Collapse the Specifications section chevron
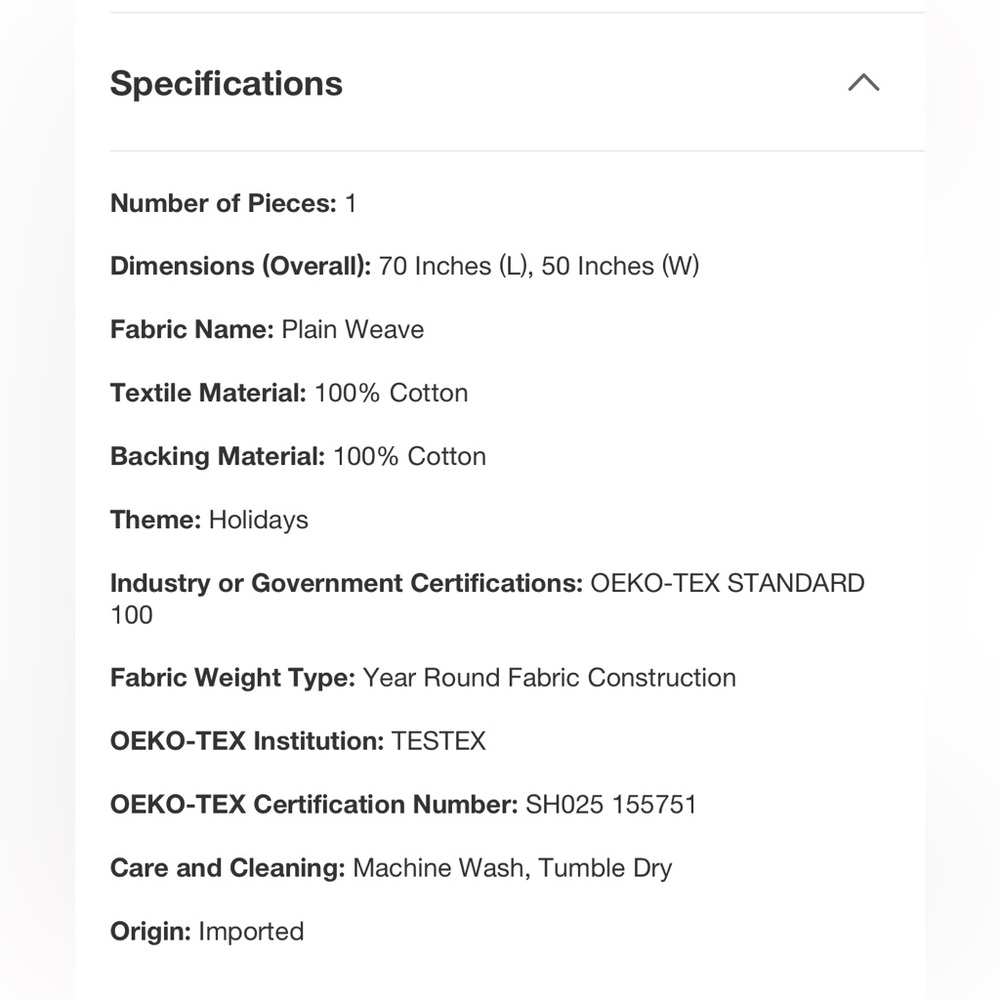 pos(864,83)
